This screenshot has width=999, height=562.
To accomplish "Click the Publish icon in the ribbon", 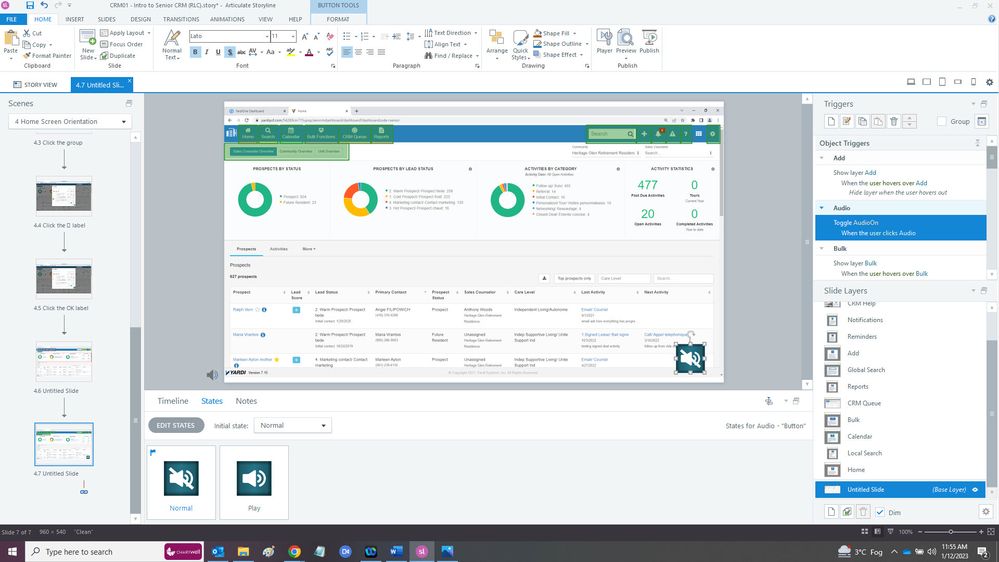I will pos(649,40).
